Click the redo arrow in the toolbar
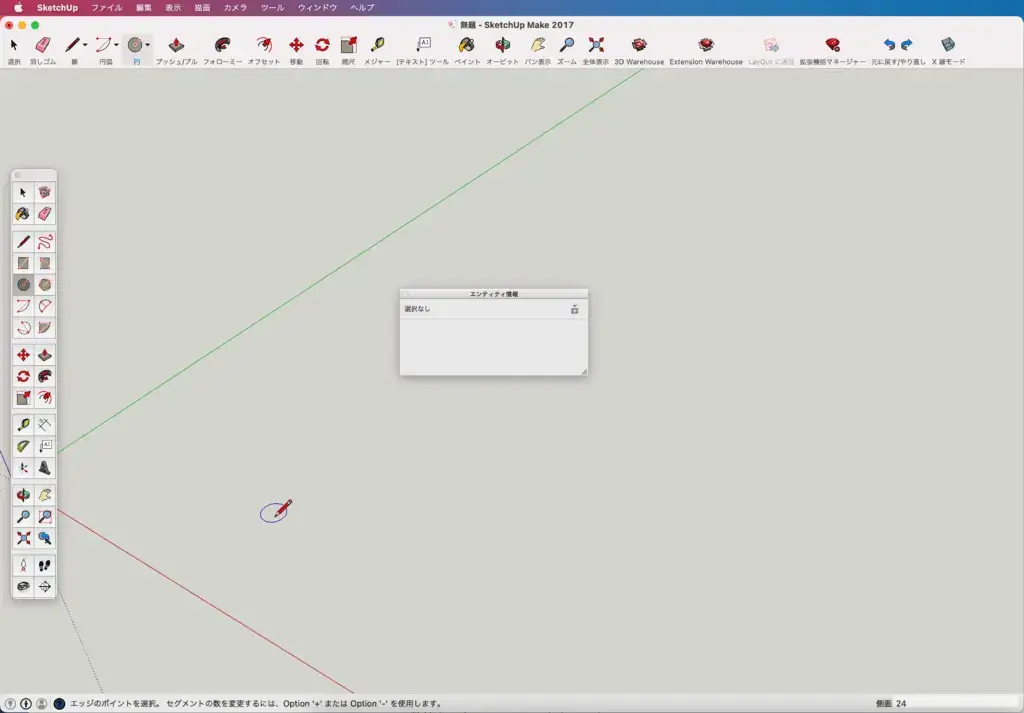The width and height of the screenshot is (1024, 713). tap(906, 45)
